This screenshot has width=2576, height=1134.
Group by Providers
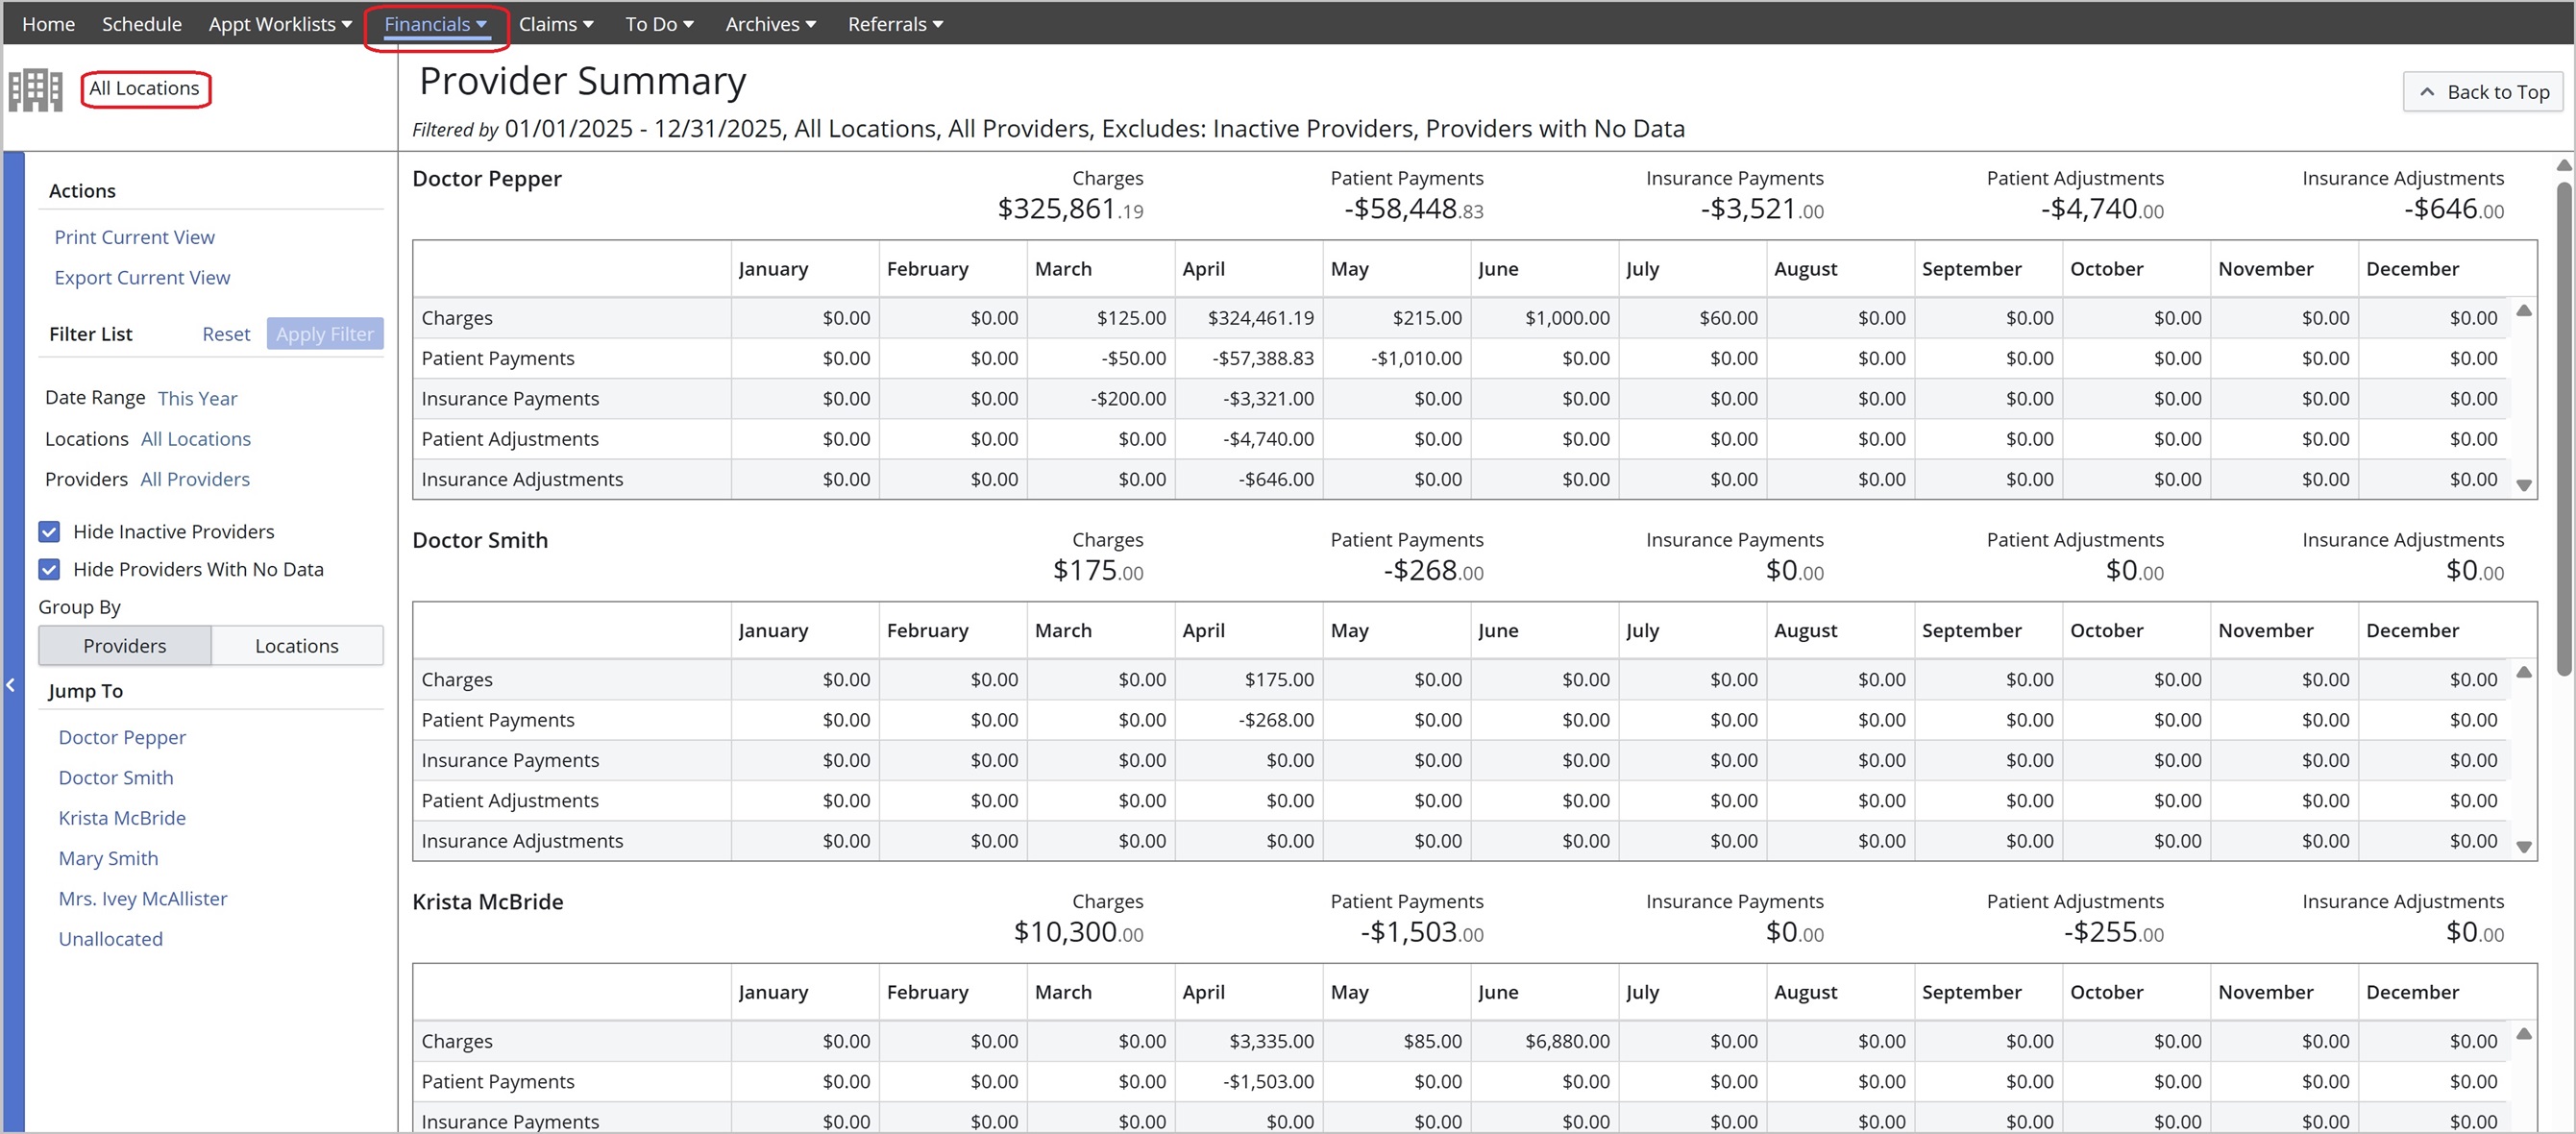coord(125,646)
